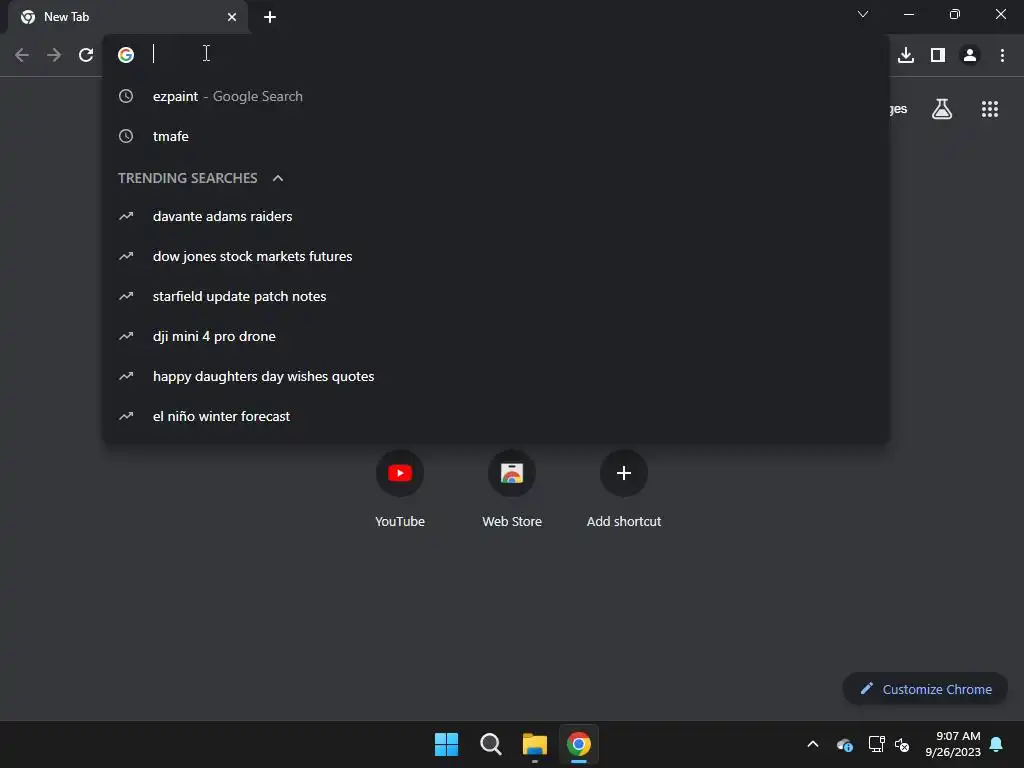Open the notifications bell icon
The image size is (1024, 768).
[996, 744]
